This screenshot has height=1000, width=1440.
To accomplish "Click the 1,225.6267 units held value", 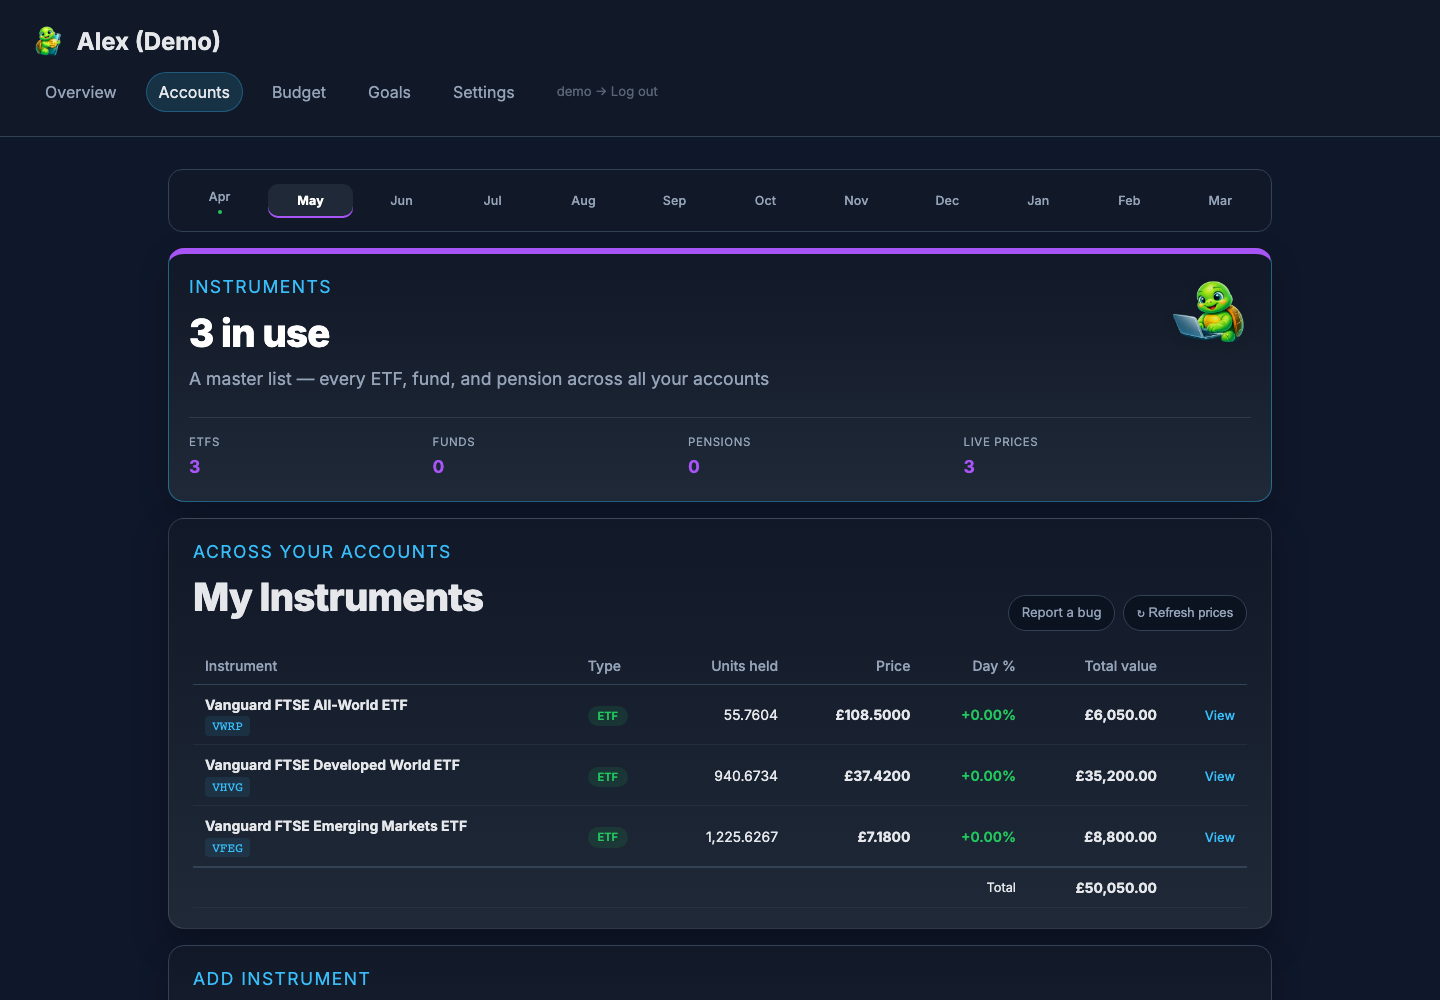I will [x=741, y=837].
